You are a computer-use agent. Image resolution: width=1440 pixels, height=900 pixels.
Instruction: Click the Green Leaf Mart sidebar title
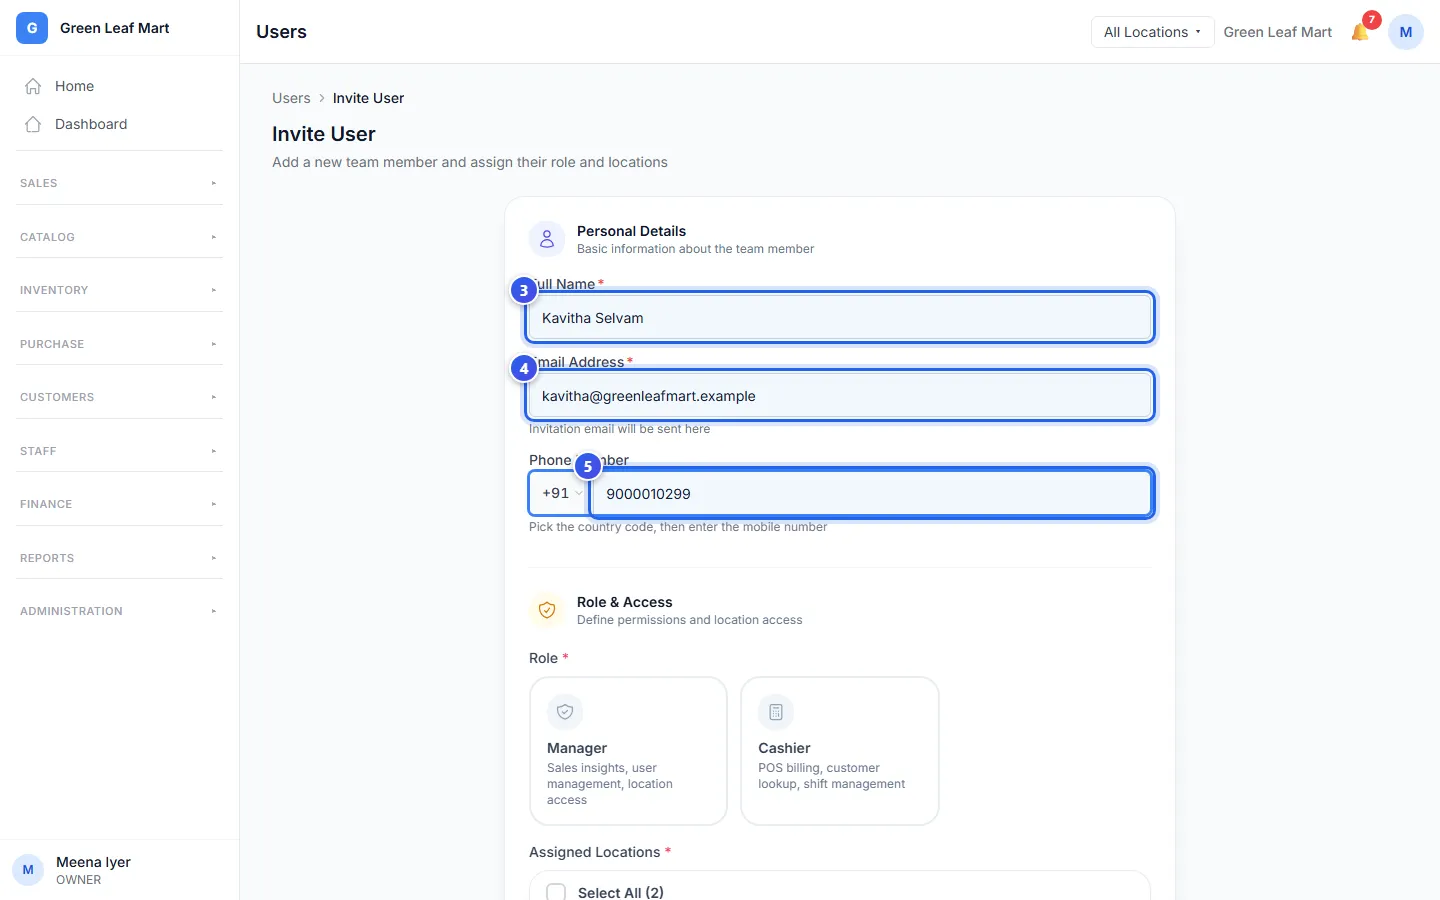115,28
